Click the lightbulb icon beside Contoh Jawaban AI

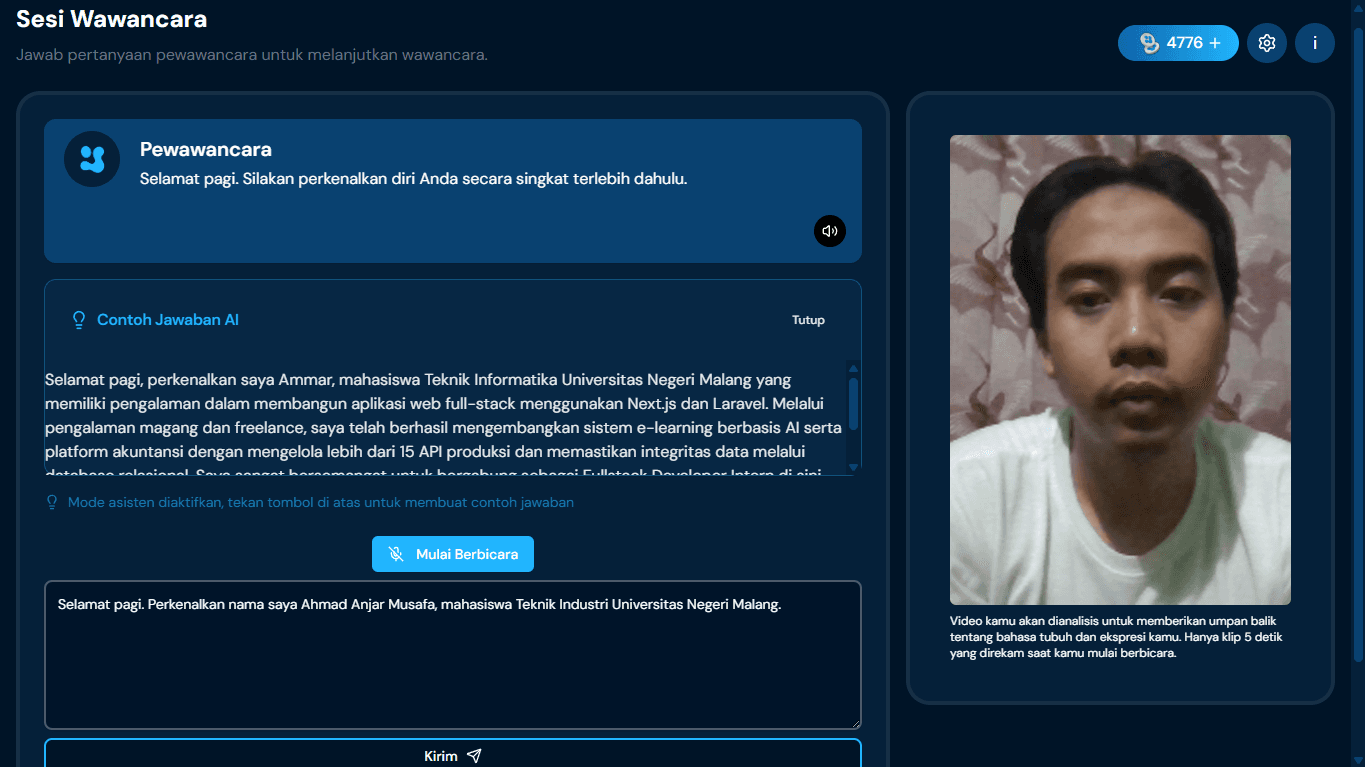click(79, 320)
